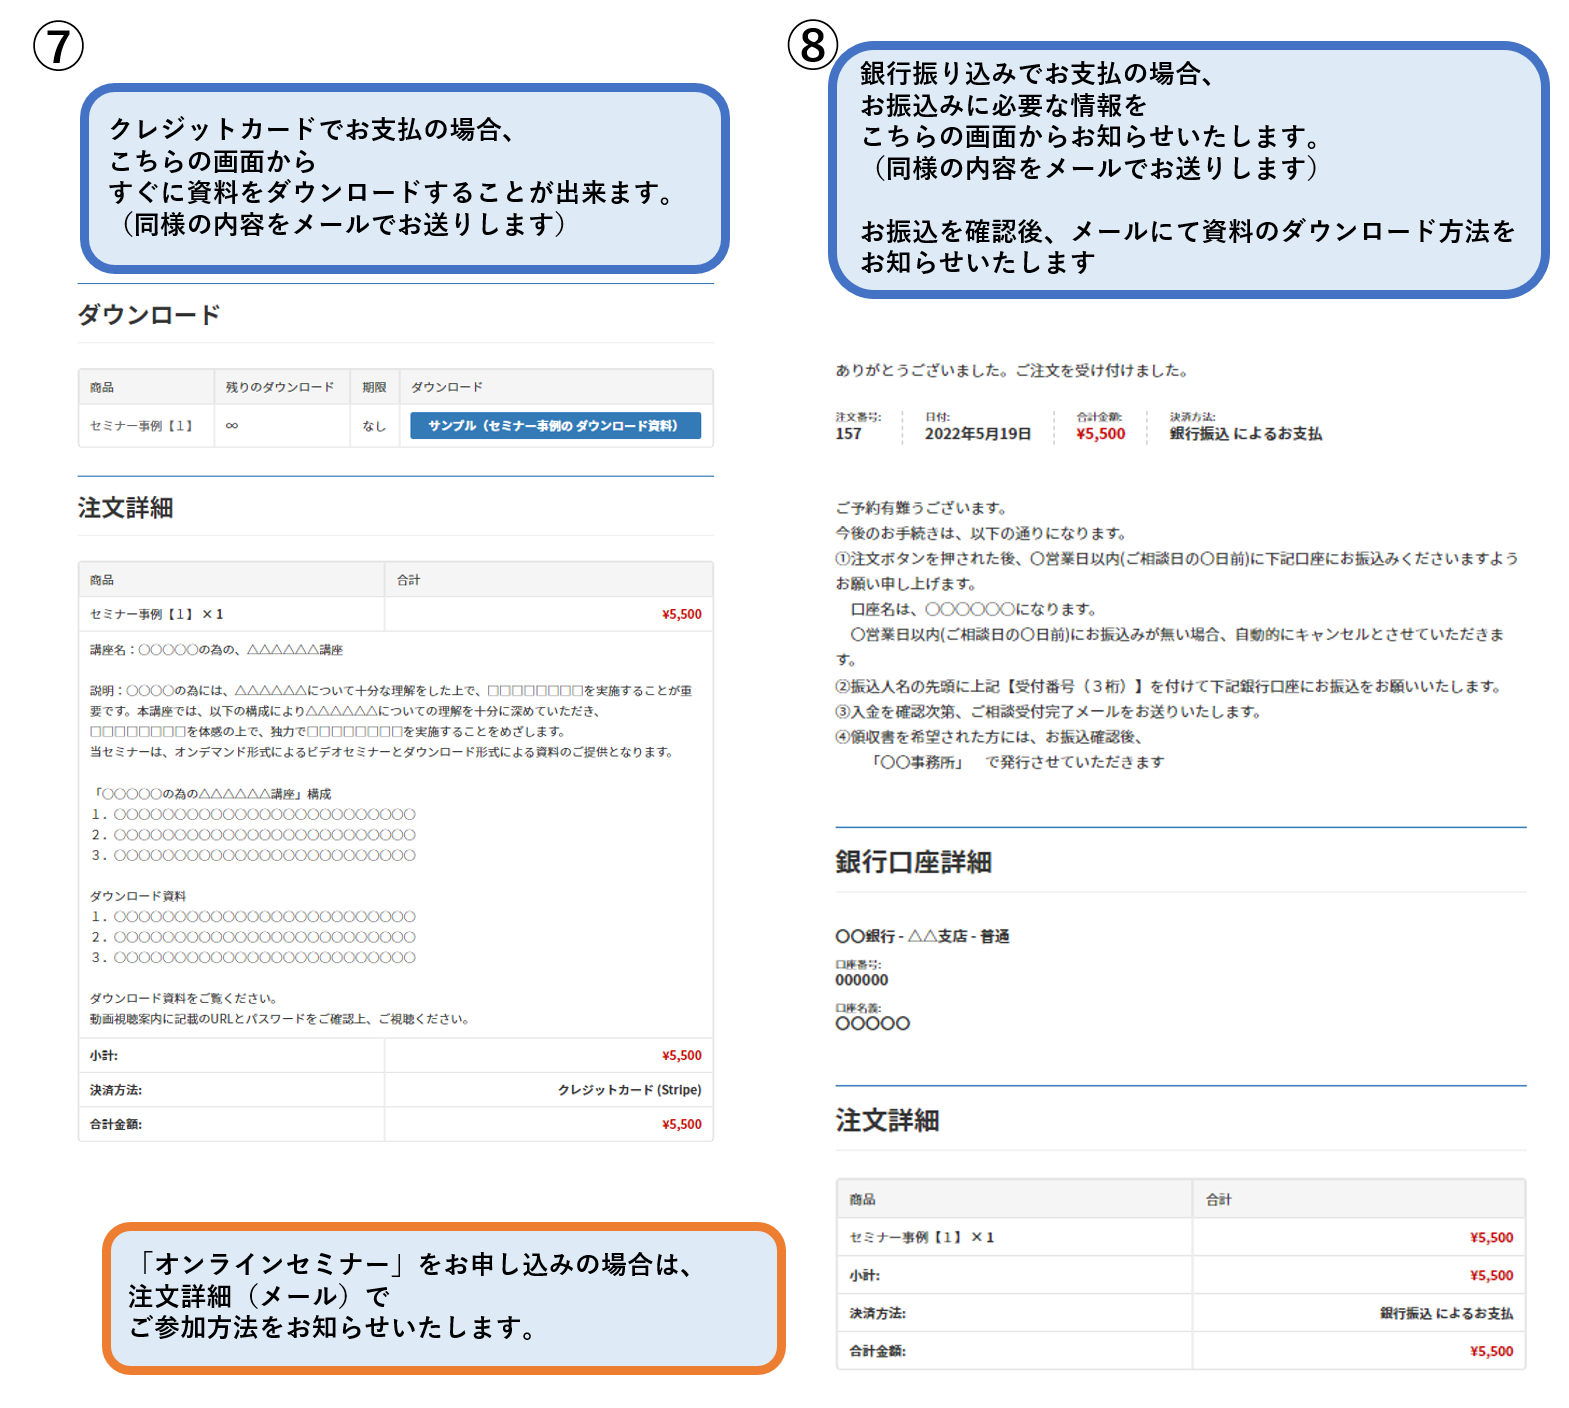The image size is (1569, 1408).
Task: Click the 銀行口座詳細 heading
Action: 913,862
